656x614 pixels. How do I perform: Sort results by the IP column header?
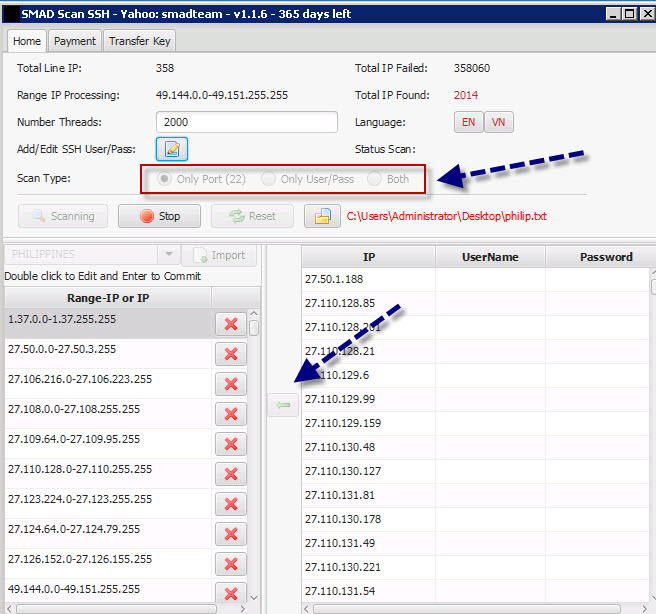click(369, 257)
